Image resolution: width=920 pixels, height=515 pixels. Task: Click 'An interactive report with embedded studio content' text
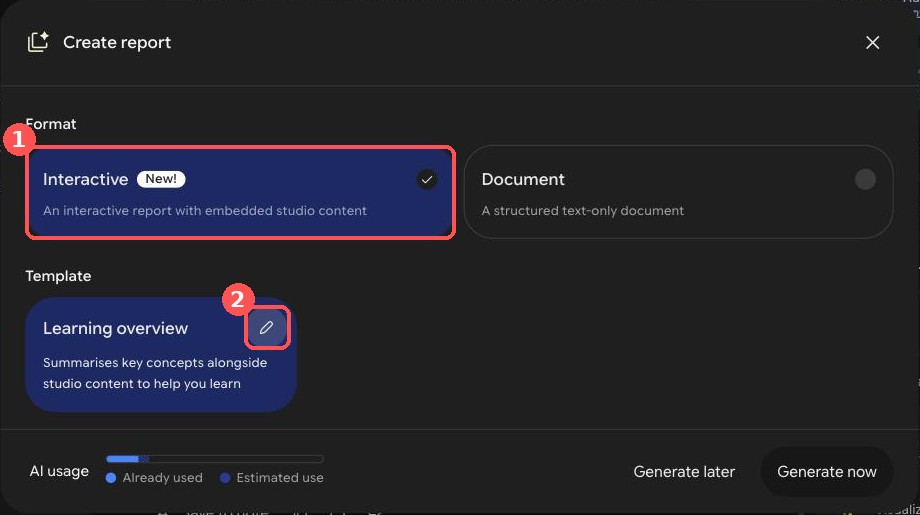click(205, 211)
